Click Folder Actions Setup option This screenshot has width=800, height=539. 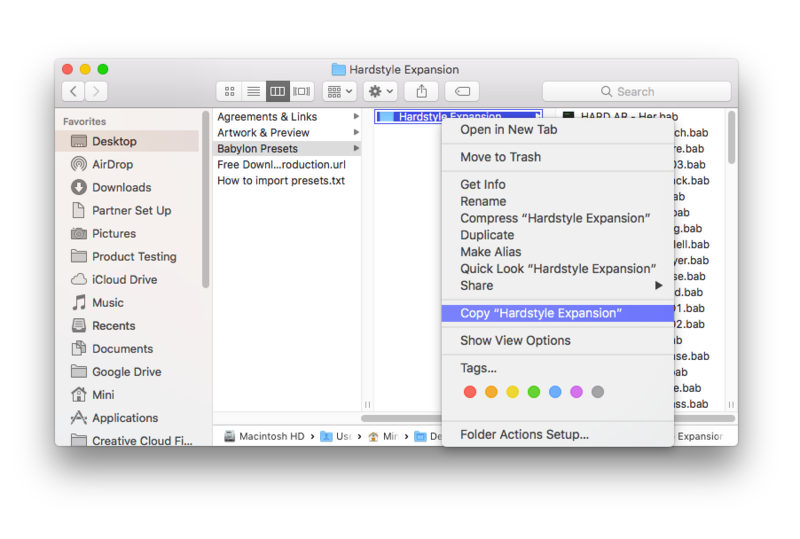click(524, 434)
